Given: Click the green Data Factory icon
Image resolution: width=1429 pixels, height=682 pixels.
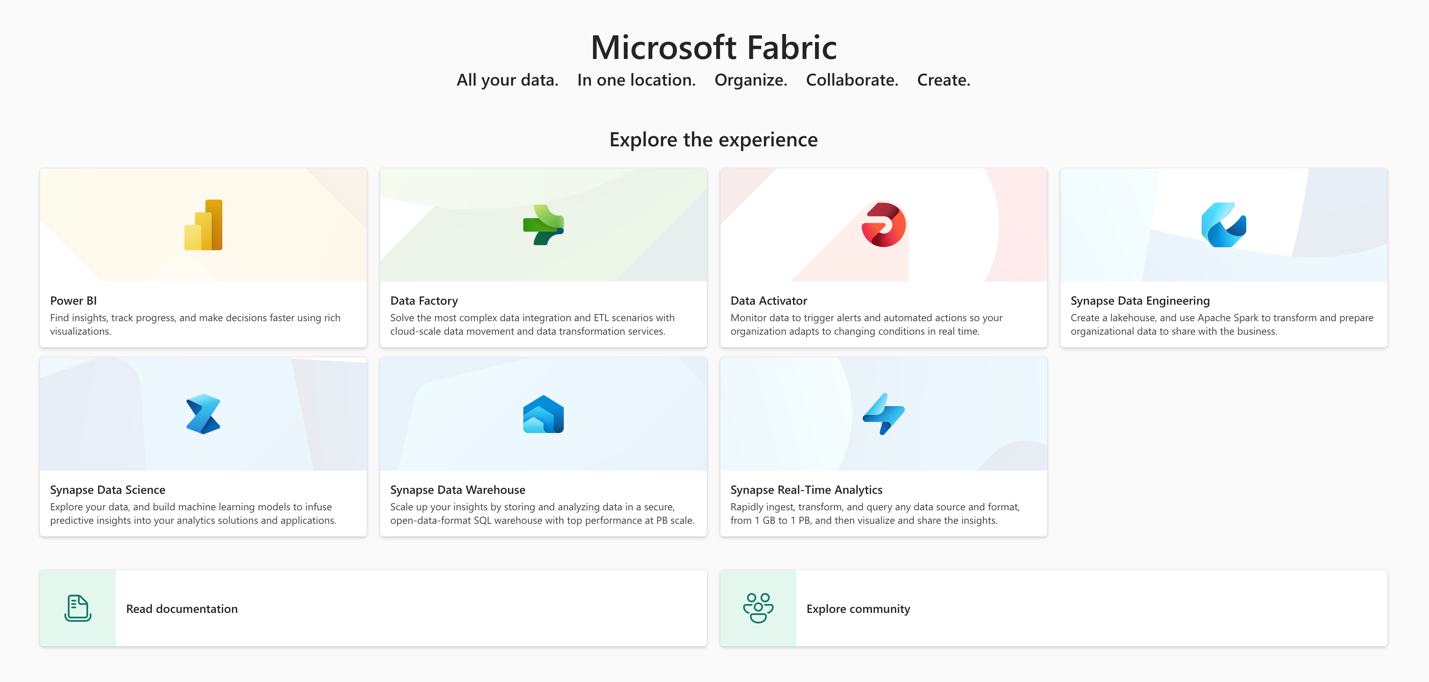Looking at the screenshot, I should pyautogui.click(x=543, y=225).
